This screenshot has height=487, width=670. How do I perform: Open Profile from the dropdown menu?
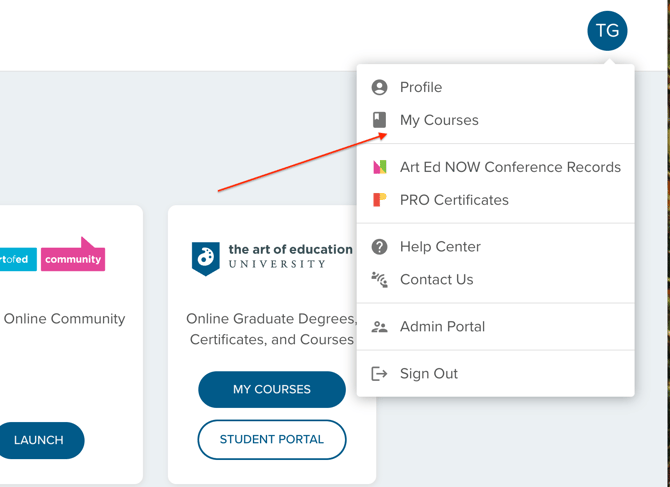pos(421,87)
